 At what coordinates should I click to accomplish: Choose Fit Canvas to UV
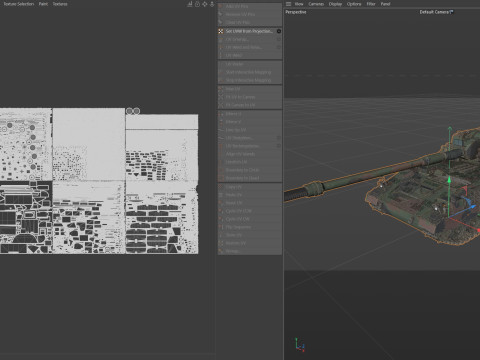[x=250, y=105]
